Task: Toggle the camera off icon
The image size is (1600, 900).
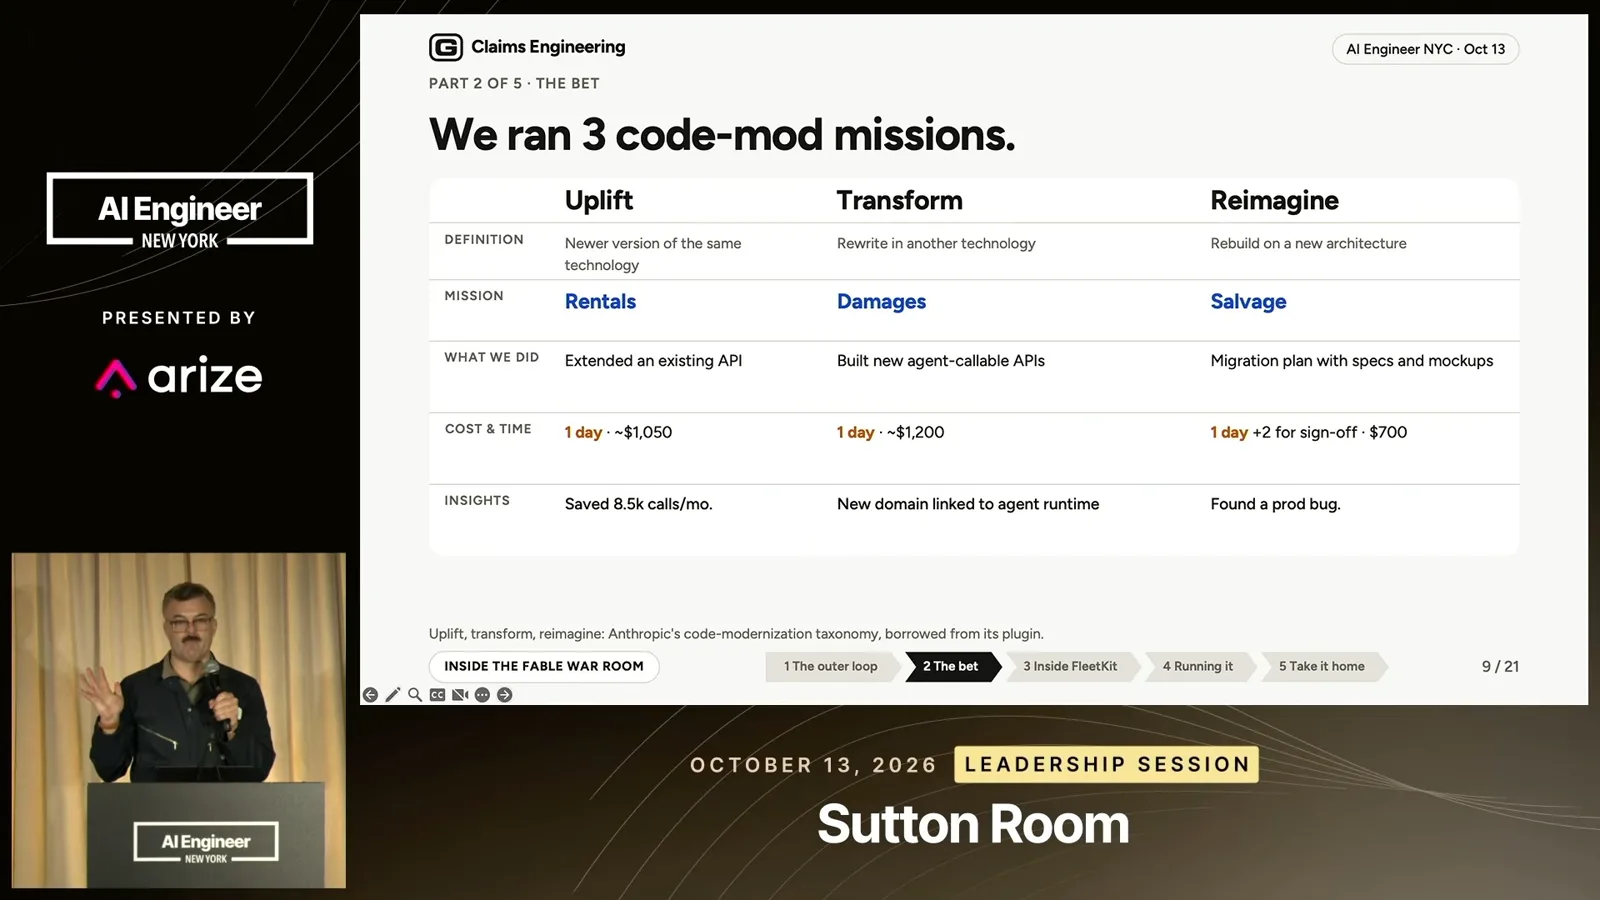Action: pos(460,695)
